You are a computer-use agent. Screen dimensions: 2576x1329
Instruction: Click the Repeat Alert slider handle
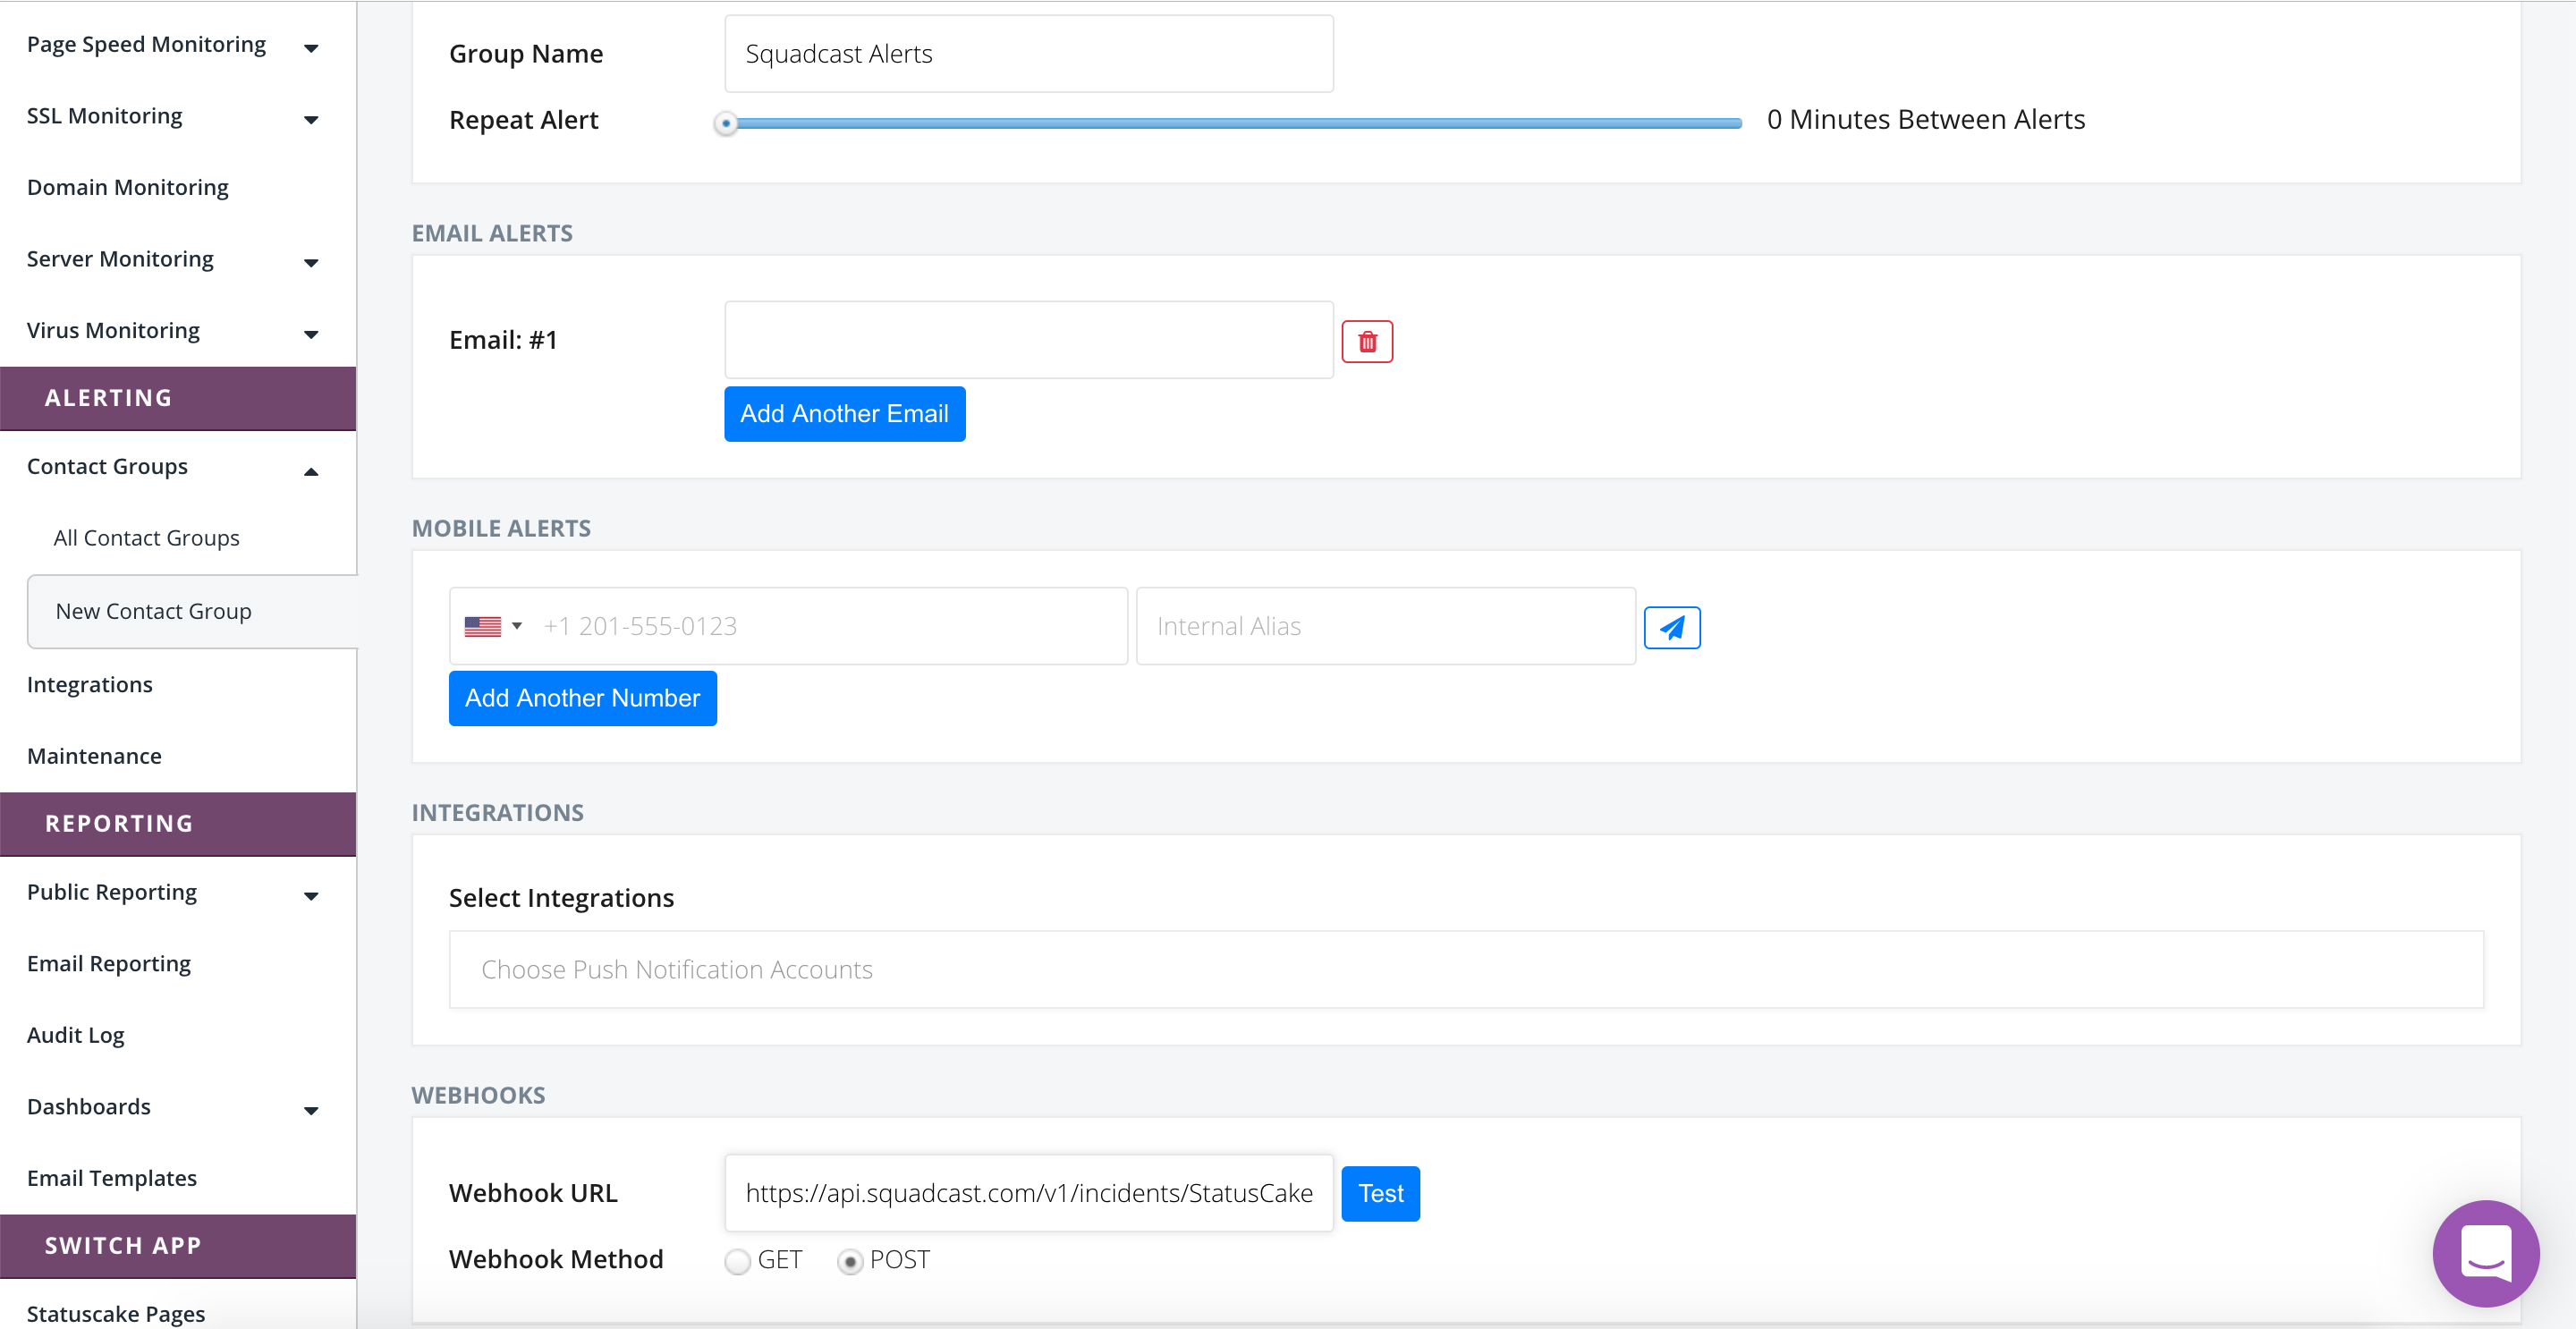click(726, 123)
